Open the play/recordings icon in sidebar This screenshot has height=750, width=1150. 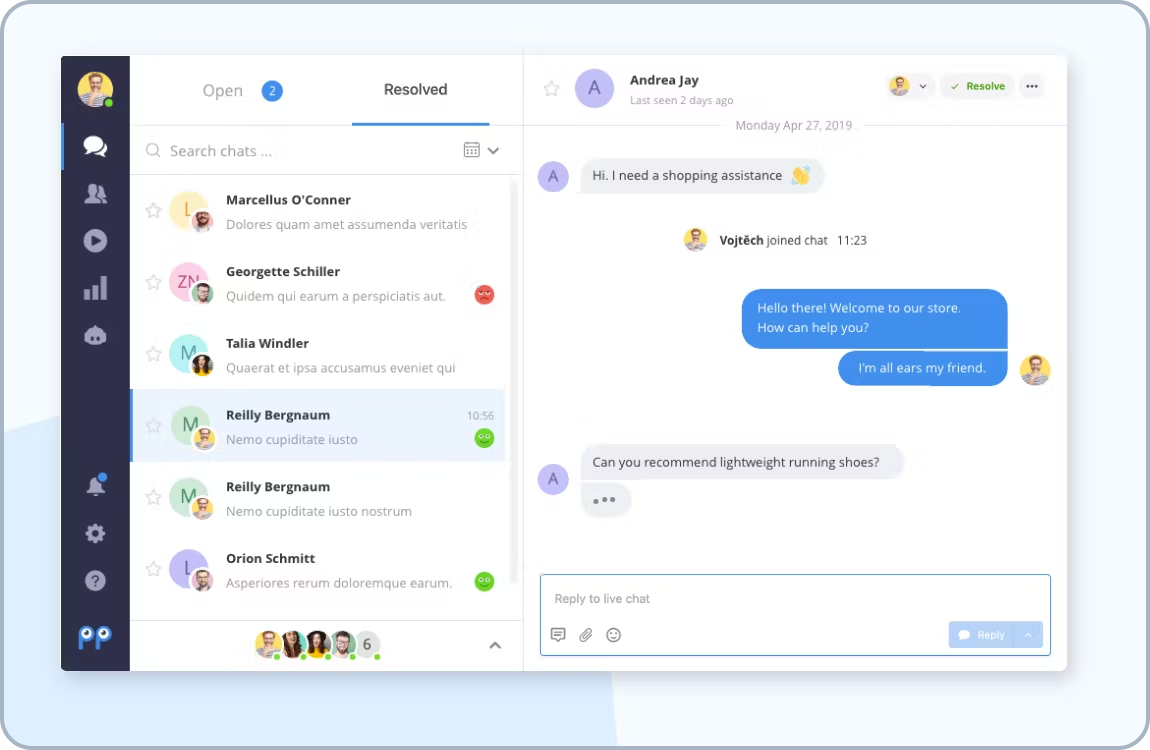(95, 240)
